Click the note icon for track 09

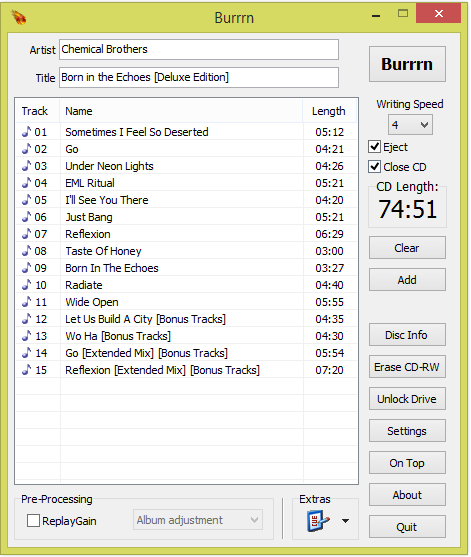26,268
